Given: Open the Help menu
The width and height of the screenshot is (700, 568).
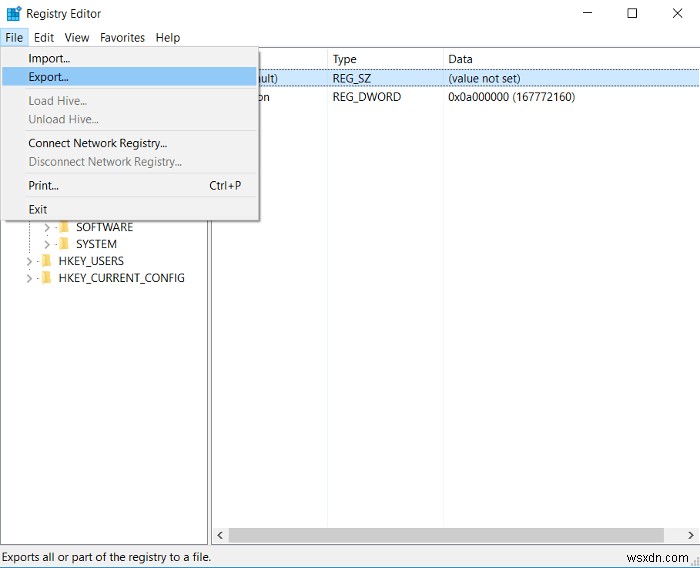Looking at the screenshot, I should [x=168, y=38].
